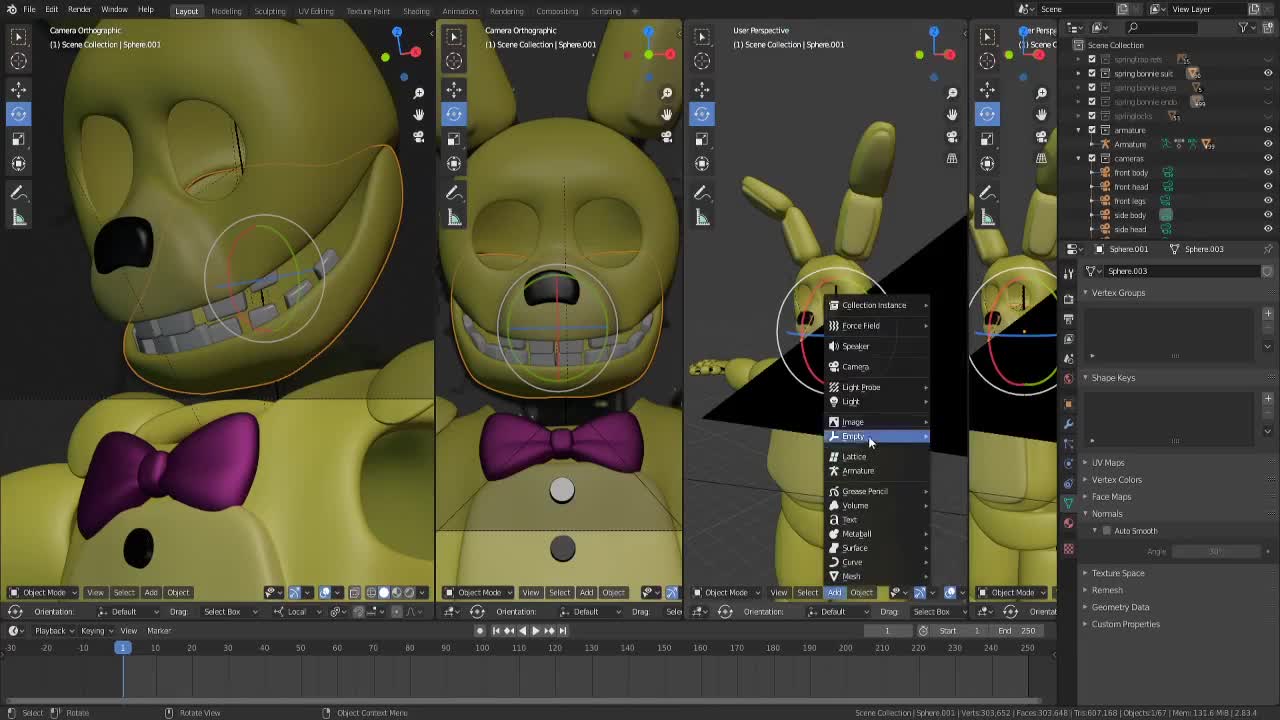Open Physics properties tab icon
Viewport: 1280px width, 720px height.
click(1068, 463)
